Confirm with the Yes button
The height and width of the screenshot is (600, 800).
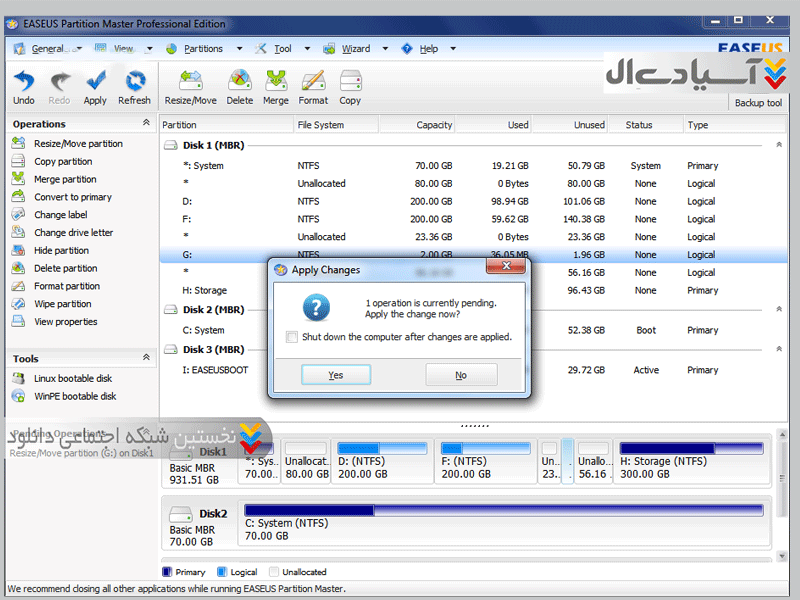[x=336, y=375]
